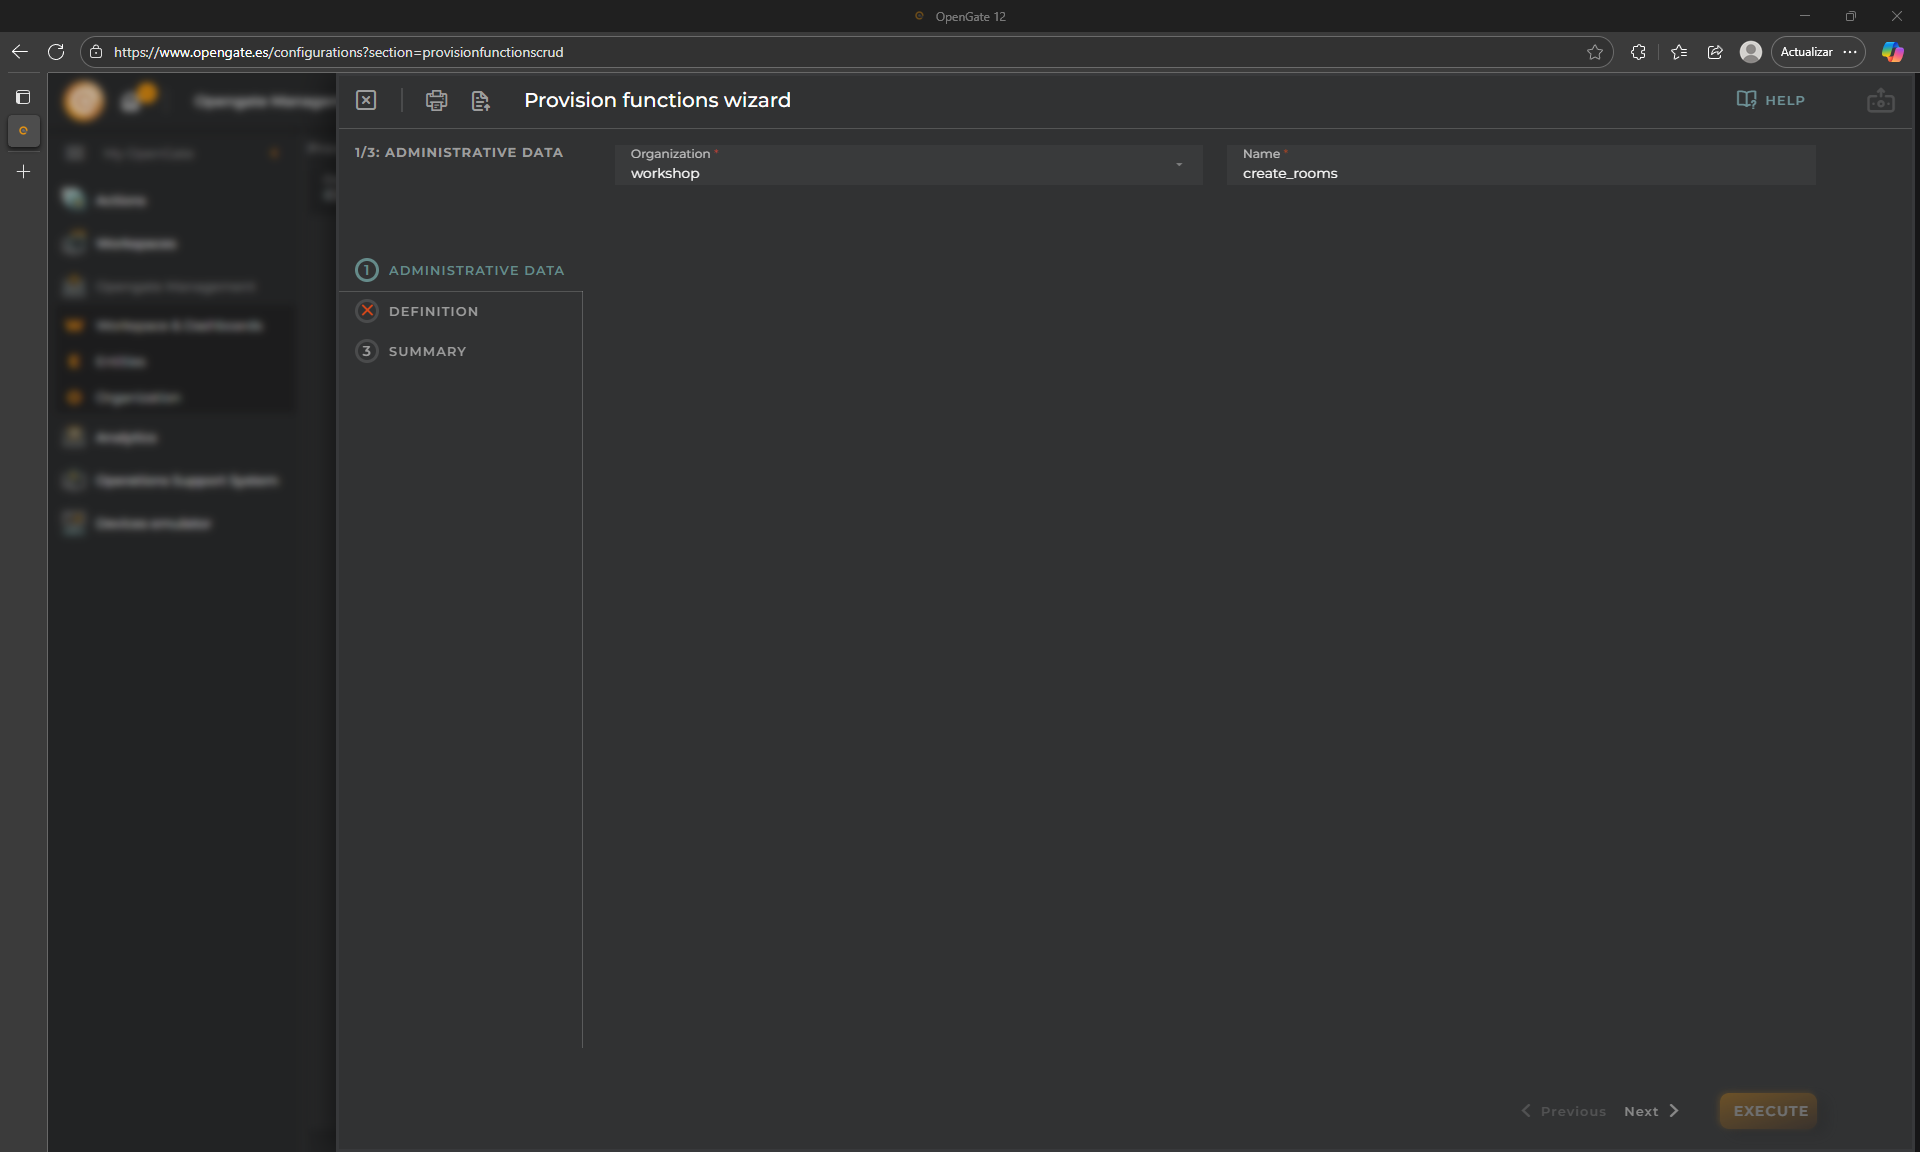The height and width of the screenshot is (1152, 1920).
Task: Click the screenshot camera icon in the wizard header
Action: pyautogui.click(x=1880, y=101)
